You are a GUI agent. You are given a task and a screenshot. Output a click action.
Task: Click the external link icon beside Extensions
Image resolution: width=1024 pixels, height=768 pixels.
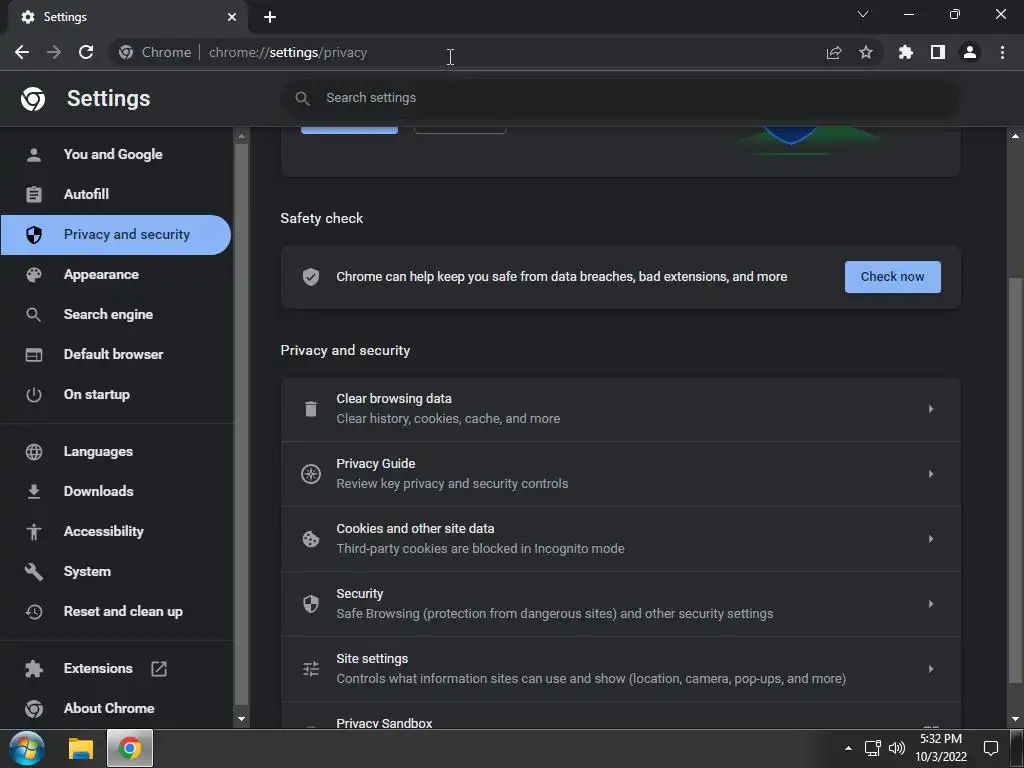[159, 669]
